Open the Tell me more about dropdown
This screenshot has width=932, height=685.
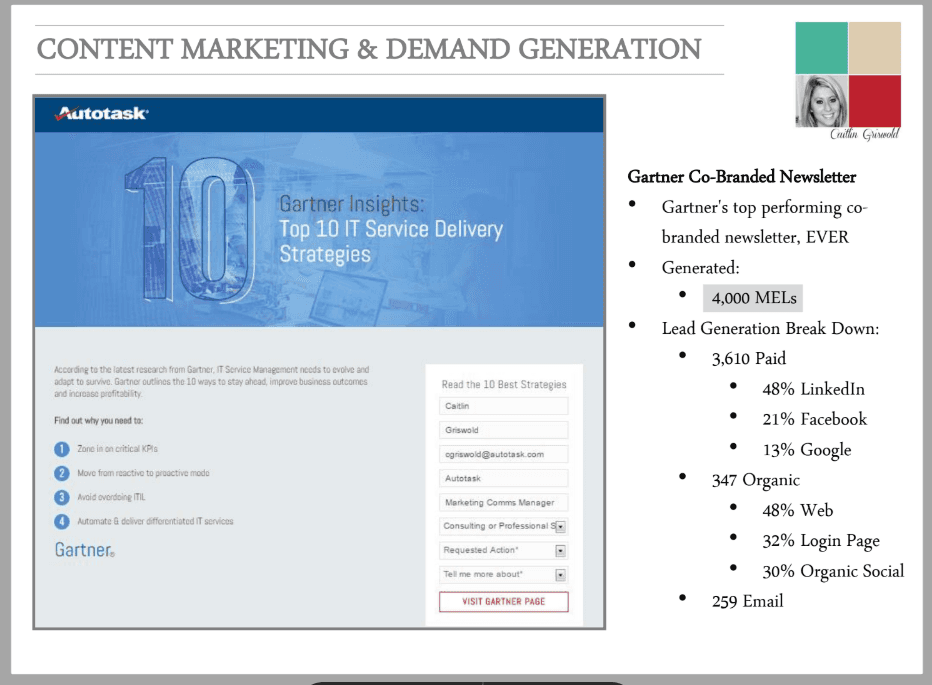pyautogui.click(x=560, y=575)
